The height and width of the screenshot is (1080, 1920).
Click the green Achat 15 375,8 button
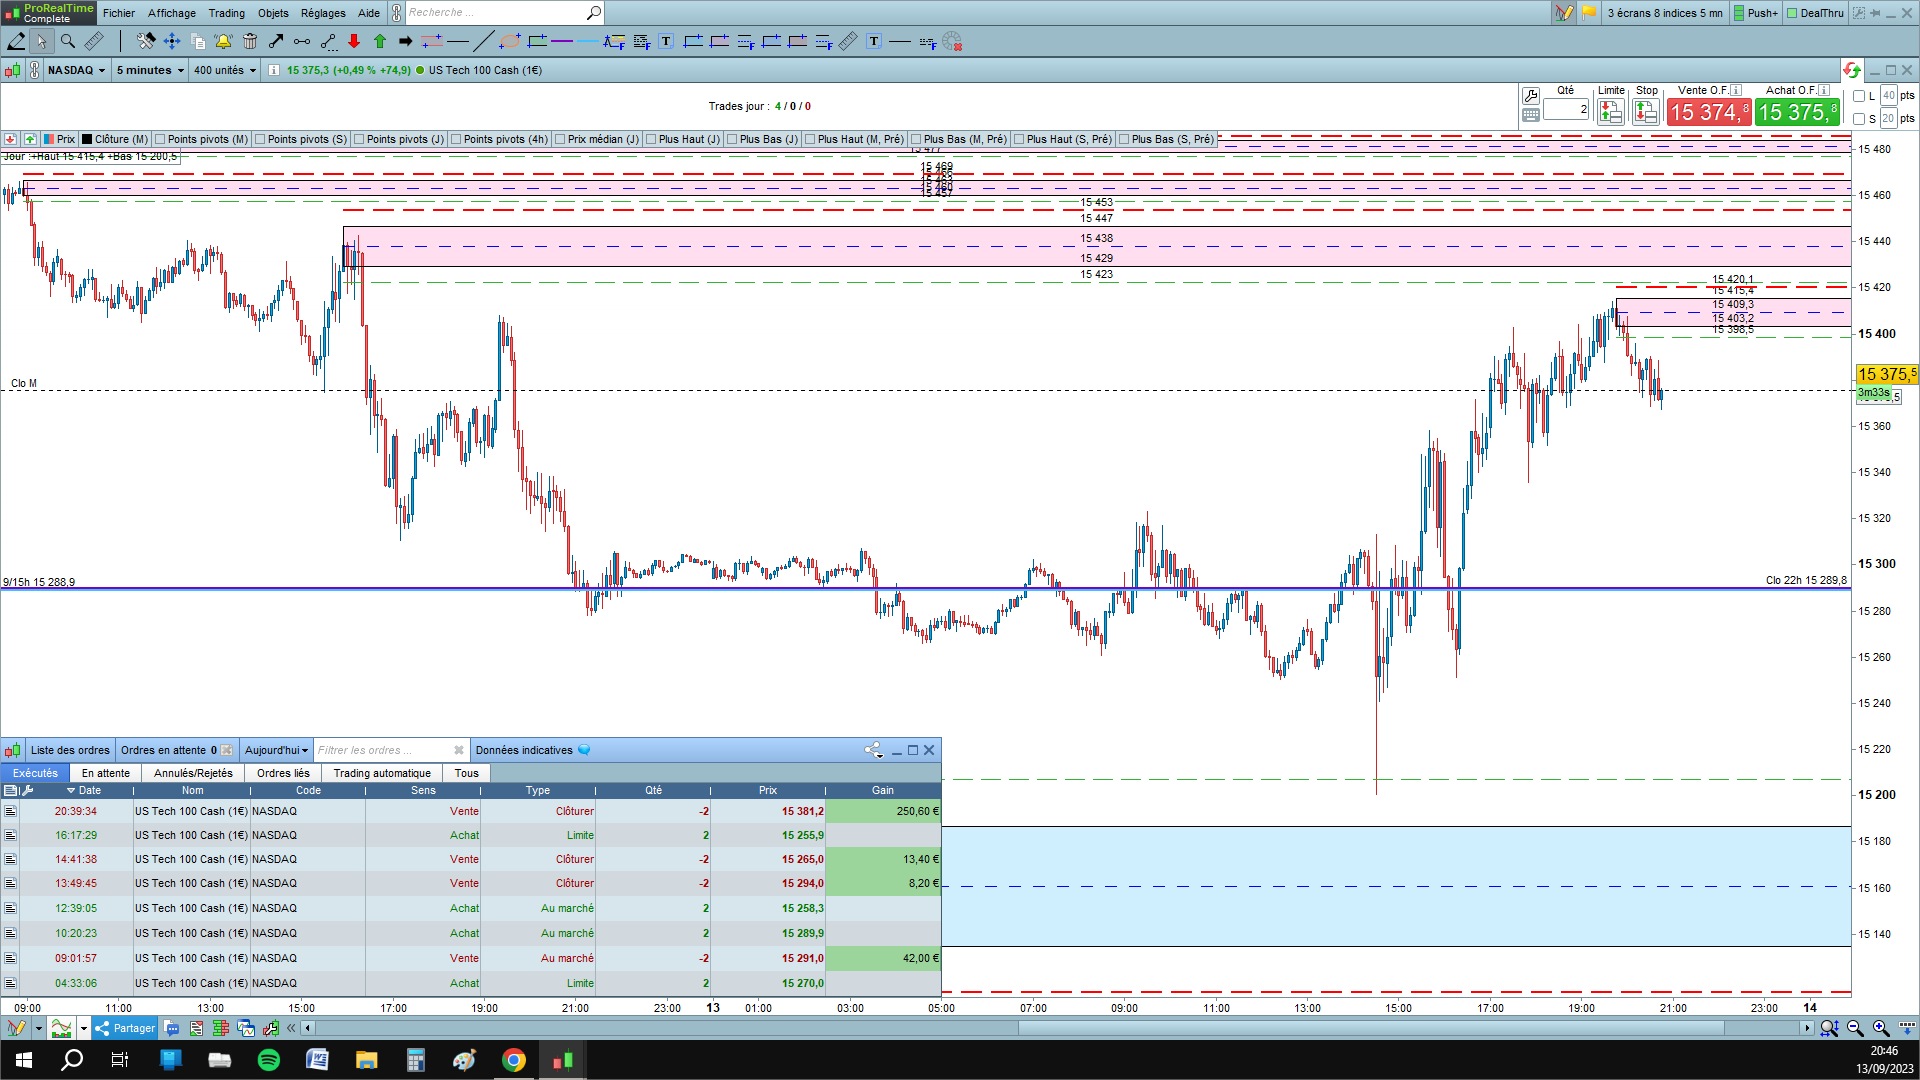pos(1796,112)
